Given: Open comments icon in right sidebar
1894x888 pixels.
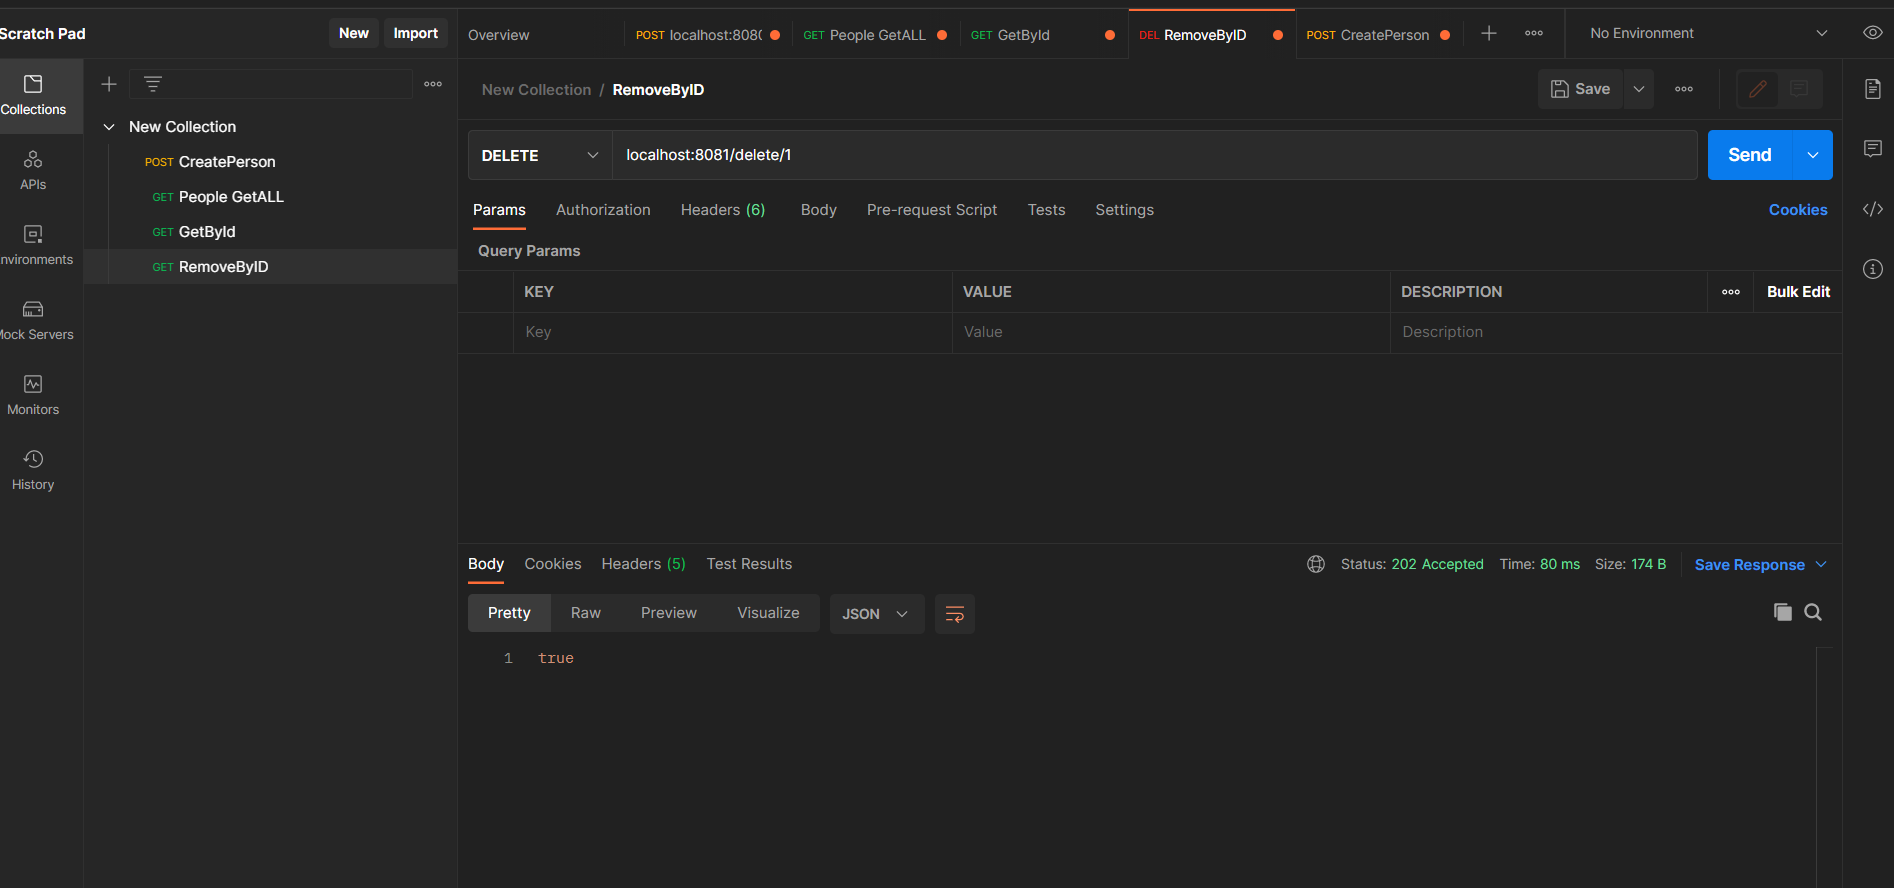Looking at the screenshot, I should point(1873,149).
